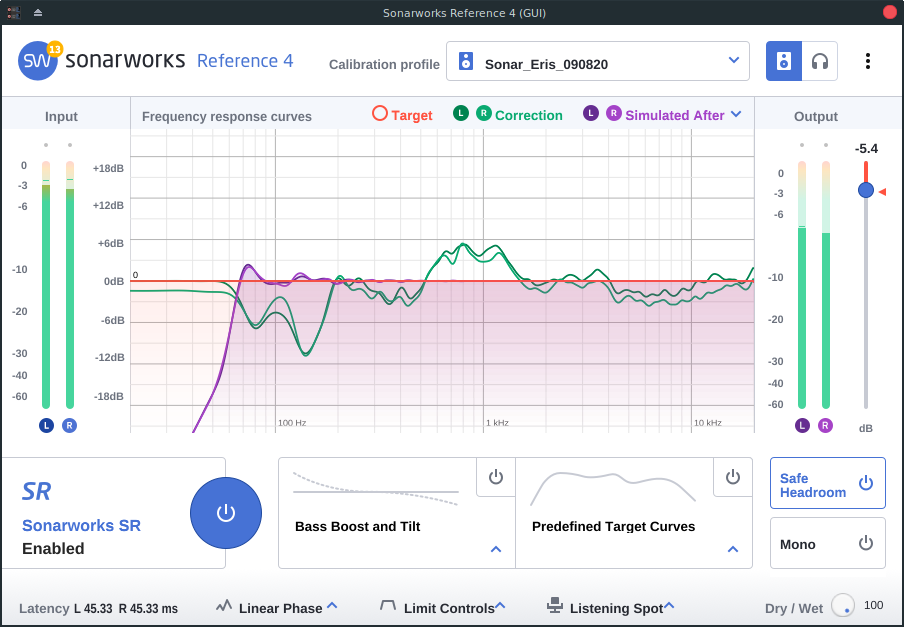Click the Target legend label
Viewport: 904px width, 627px height.
[412, 115]
